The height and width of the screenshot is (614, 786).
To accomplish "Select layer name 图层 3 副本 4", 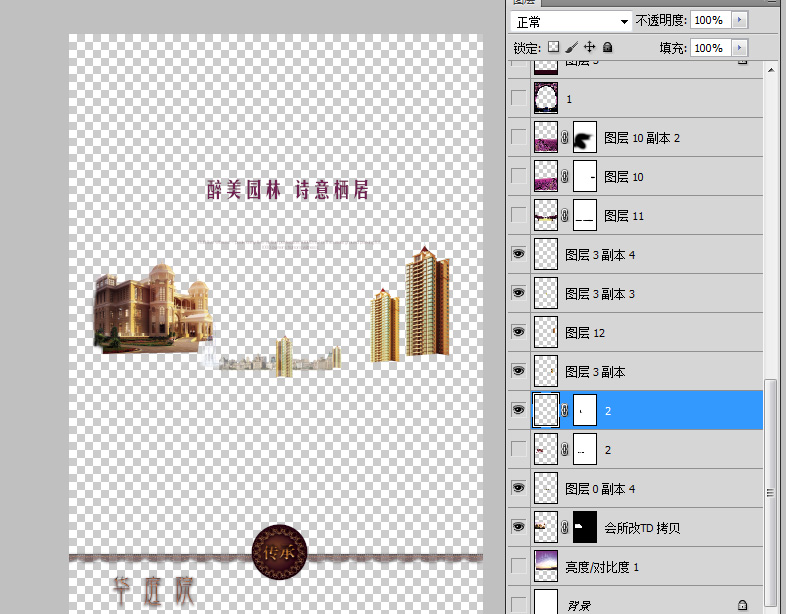I will [x=600, y=255].
